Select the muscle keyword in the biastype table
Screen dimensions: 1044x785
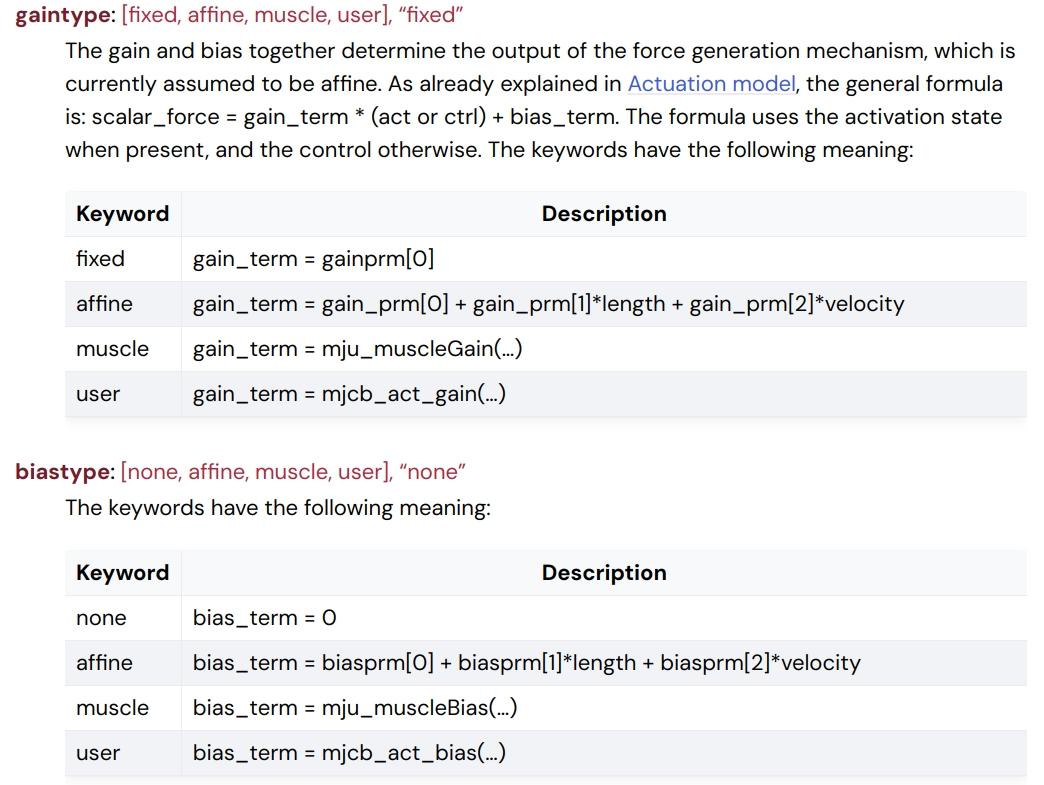[x=112, y=708]
